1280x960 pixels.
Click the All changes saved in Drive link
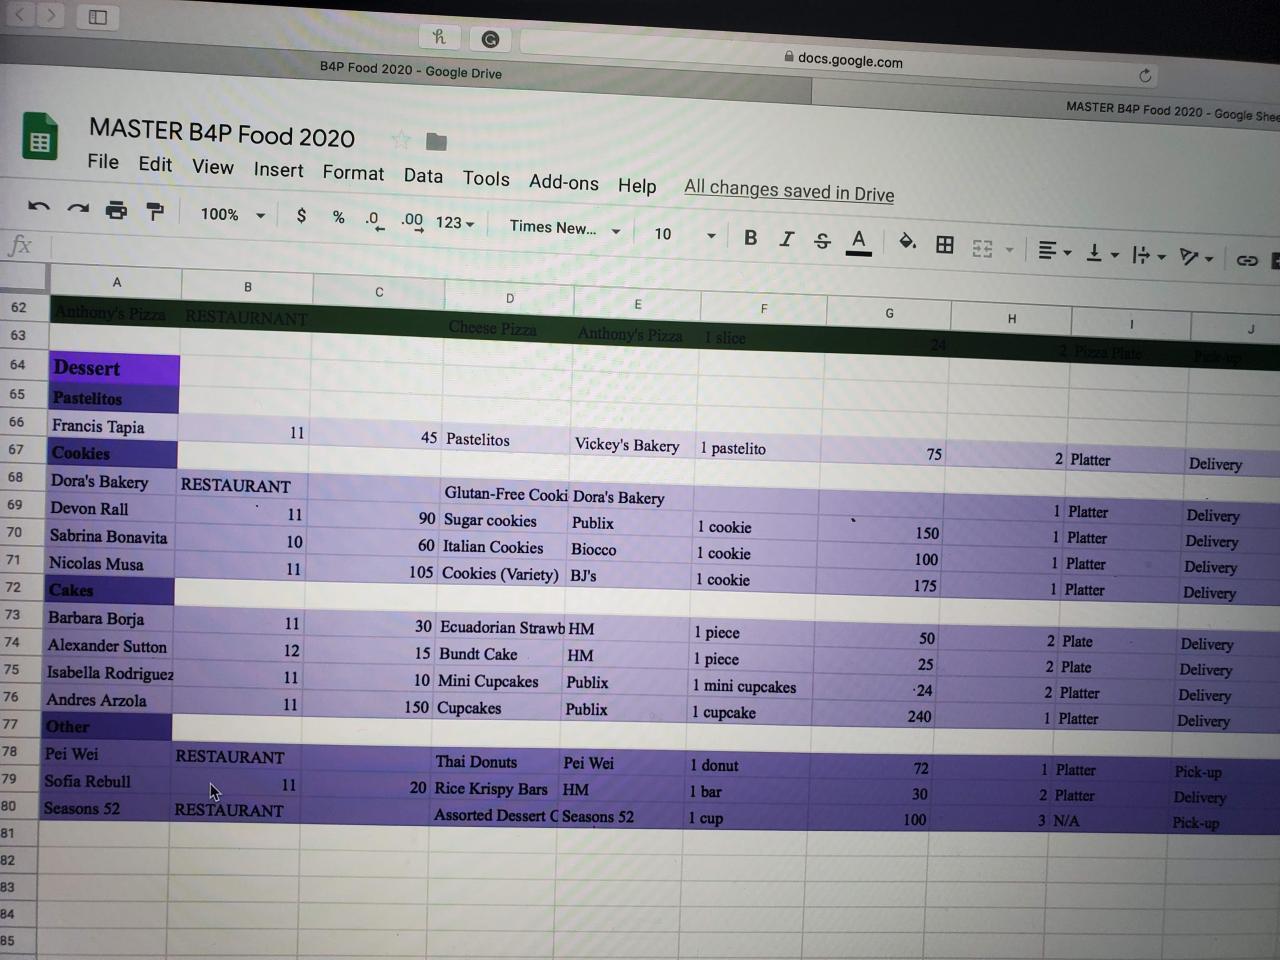click(x=789, y=191)
